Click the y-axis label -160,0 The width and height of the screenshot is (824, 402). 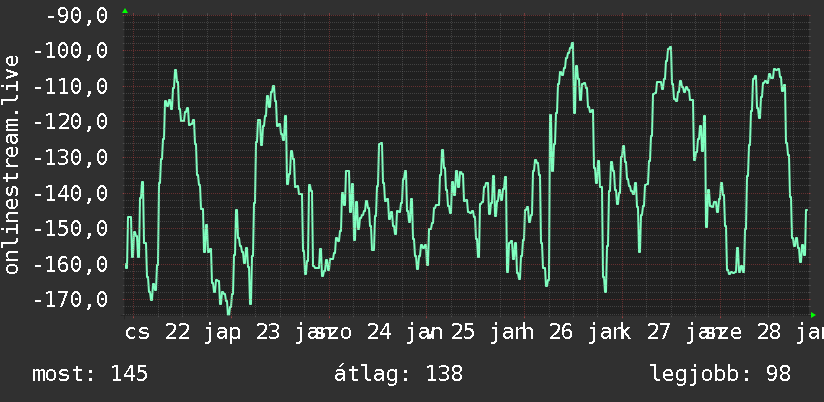point(70,264)
